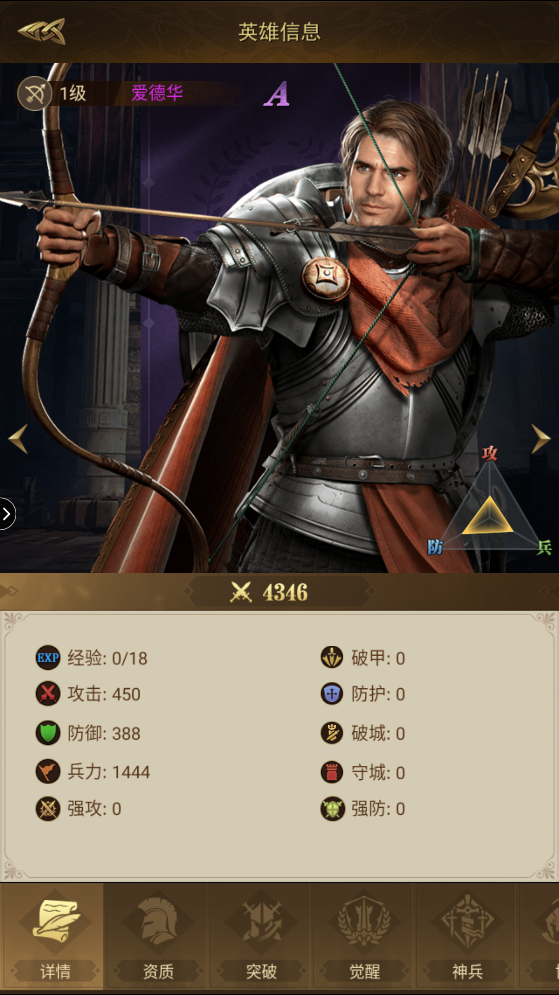This screenshot has width=559, height=995.
Task: Switch to the 资质 tab
Action: [x=157, y=935]
